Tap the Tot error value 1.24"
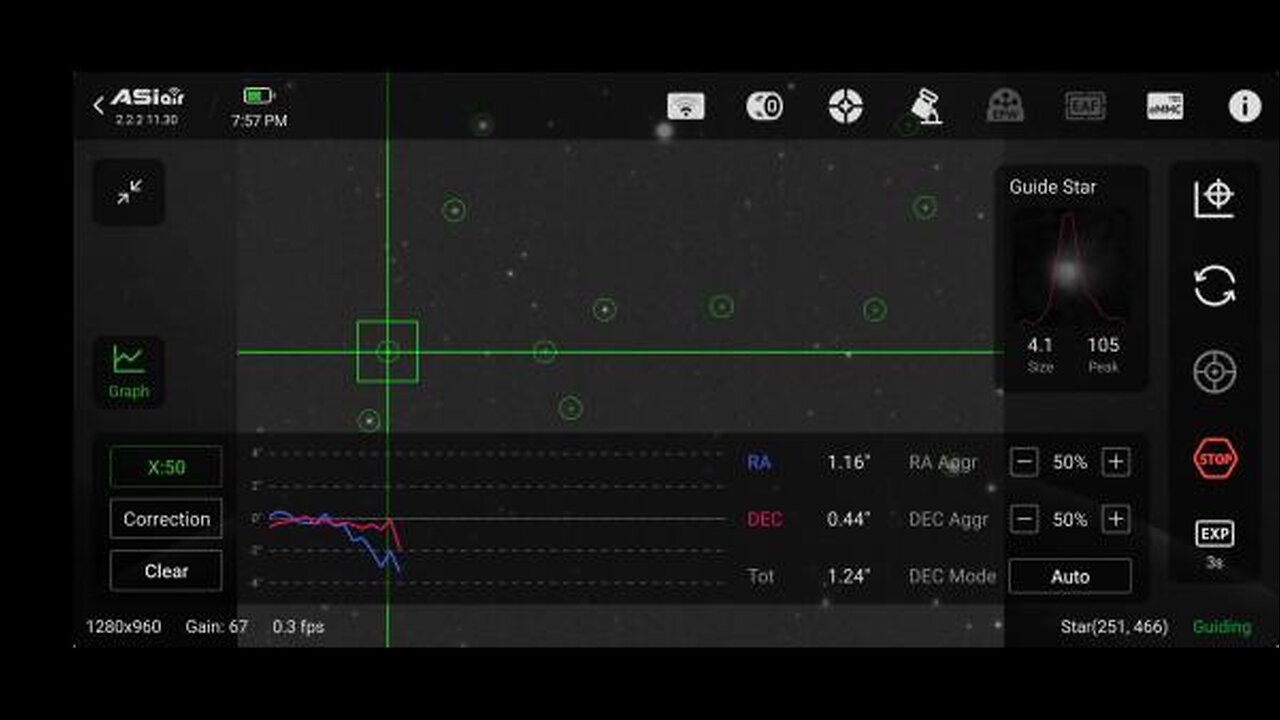This screenshot has width=1280, height=720. click(x=849, y=576)
